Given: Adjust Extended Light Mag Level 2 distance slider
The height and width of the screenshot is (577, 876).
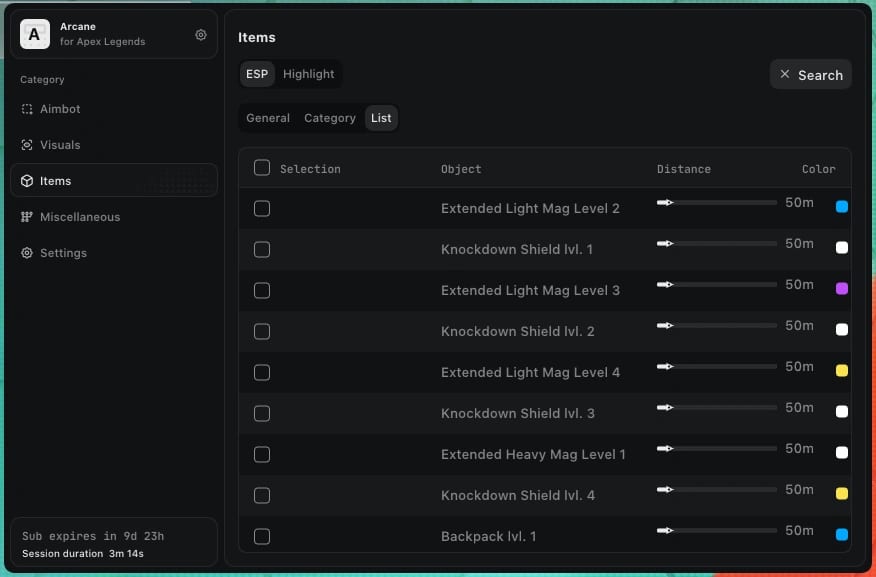Looking at the screenshot, I should click(x=717, y=203).
